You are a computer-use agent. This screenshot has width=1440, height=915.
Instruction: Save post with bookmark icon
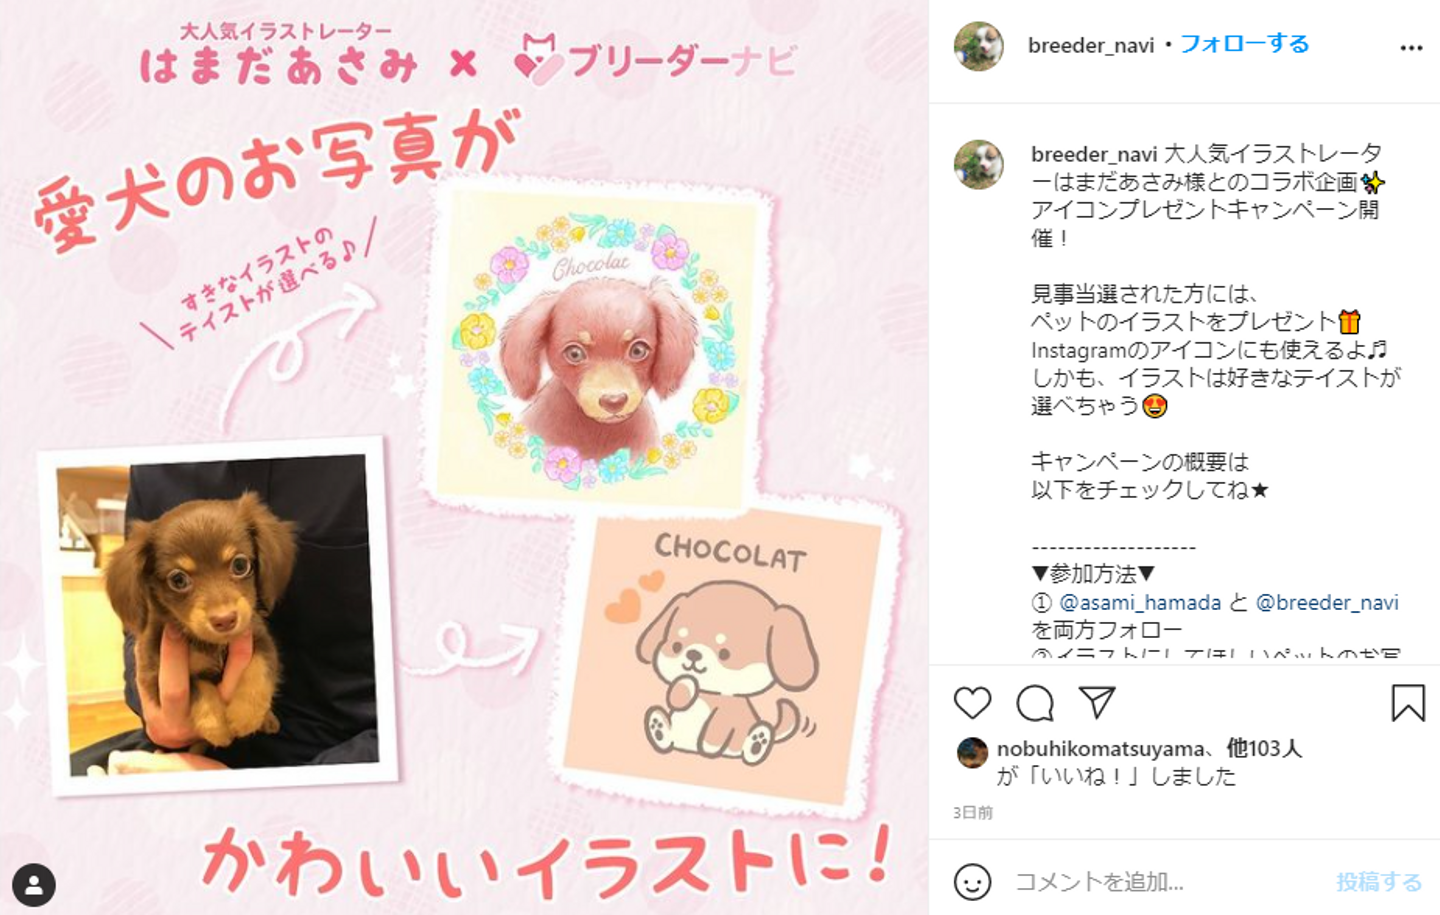click(1408, 703)
